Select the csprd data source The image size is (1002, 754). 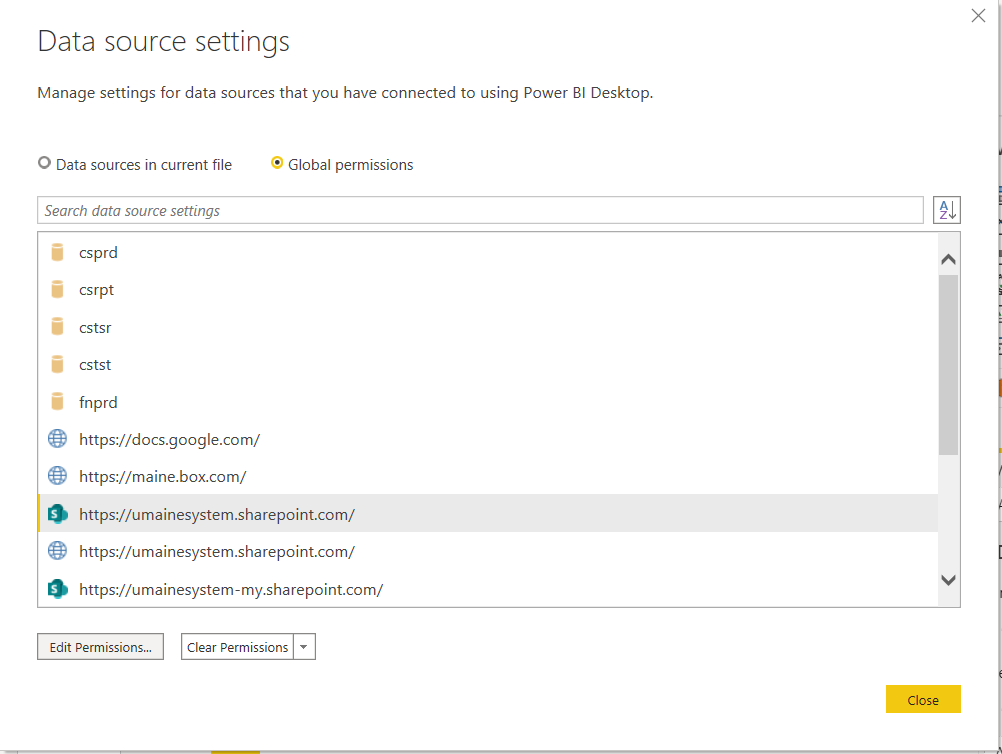pos(488,252)
